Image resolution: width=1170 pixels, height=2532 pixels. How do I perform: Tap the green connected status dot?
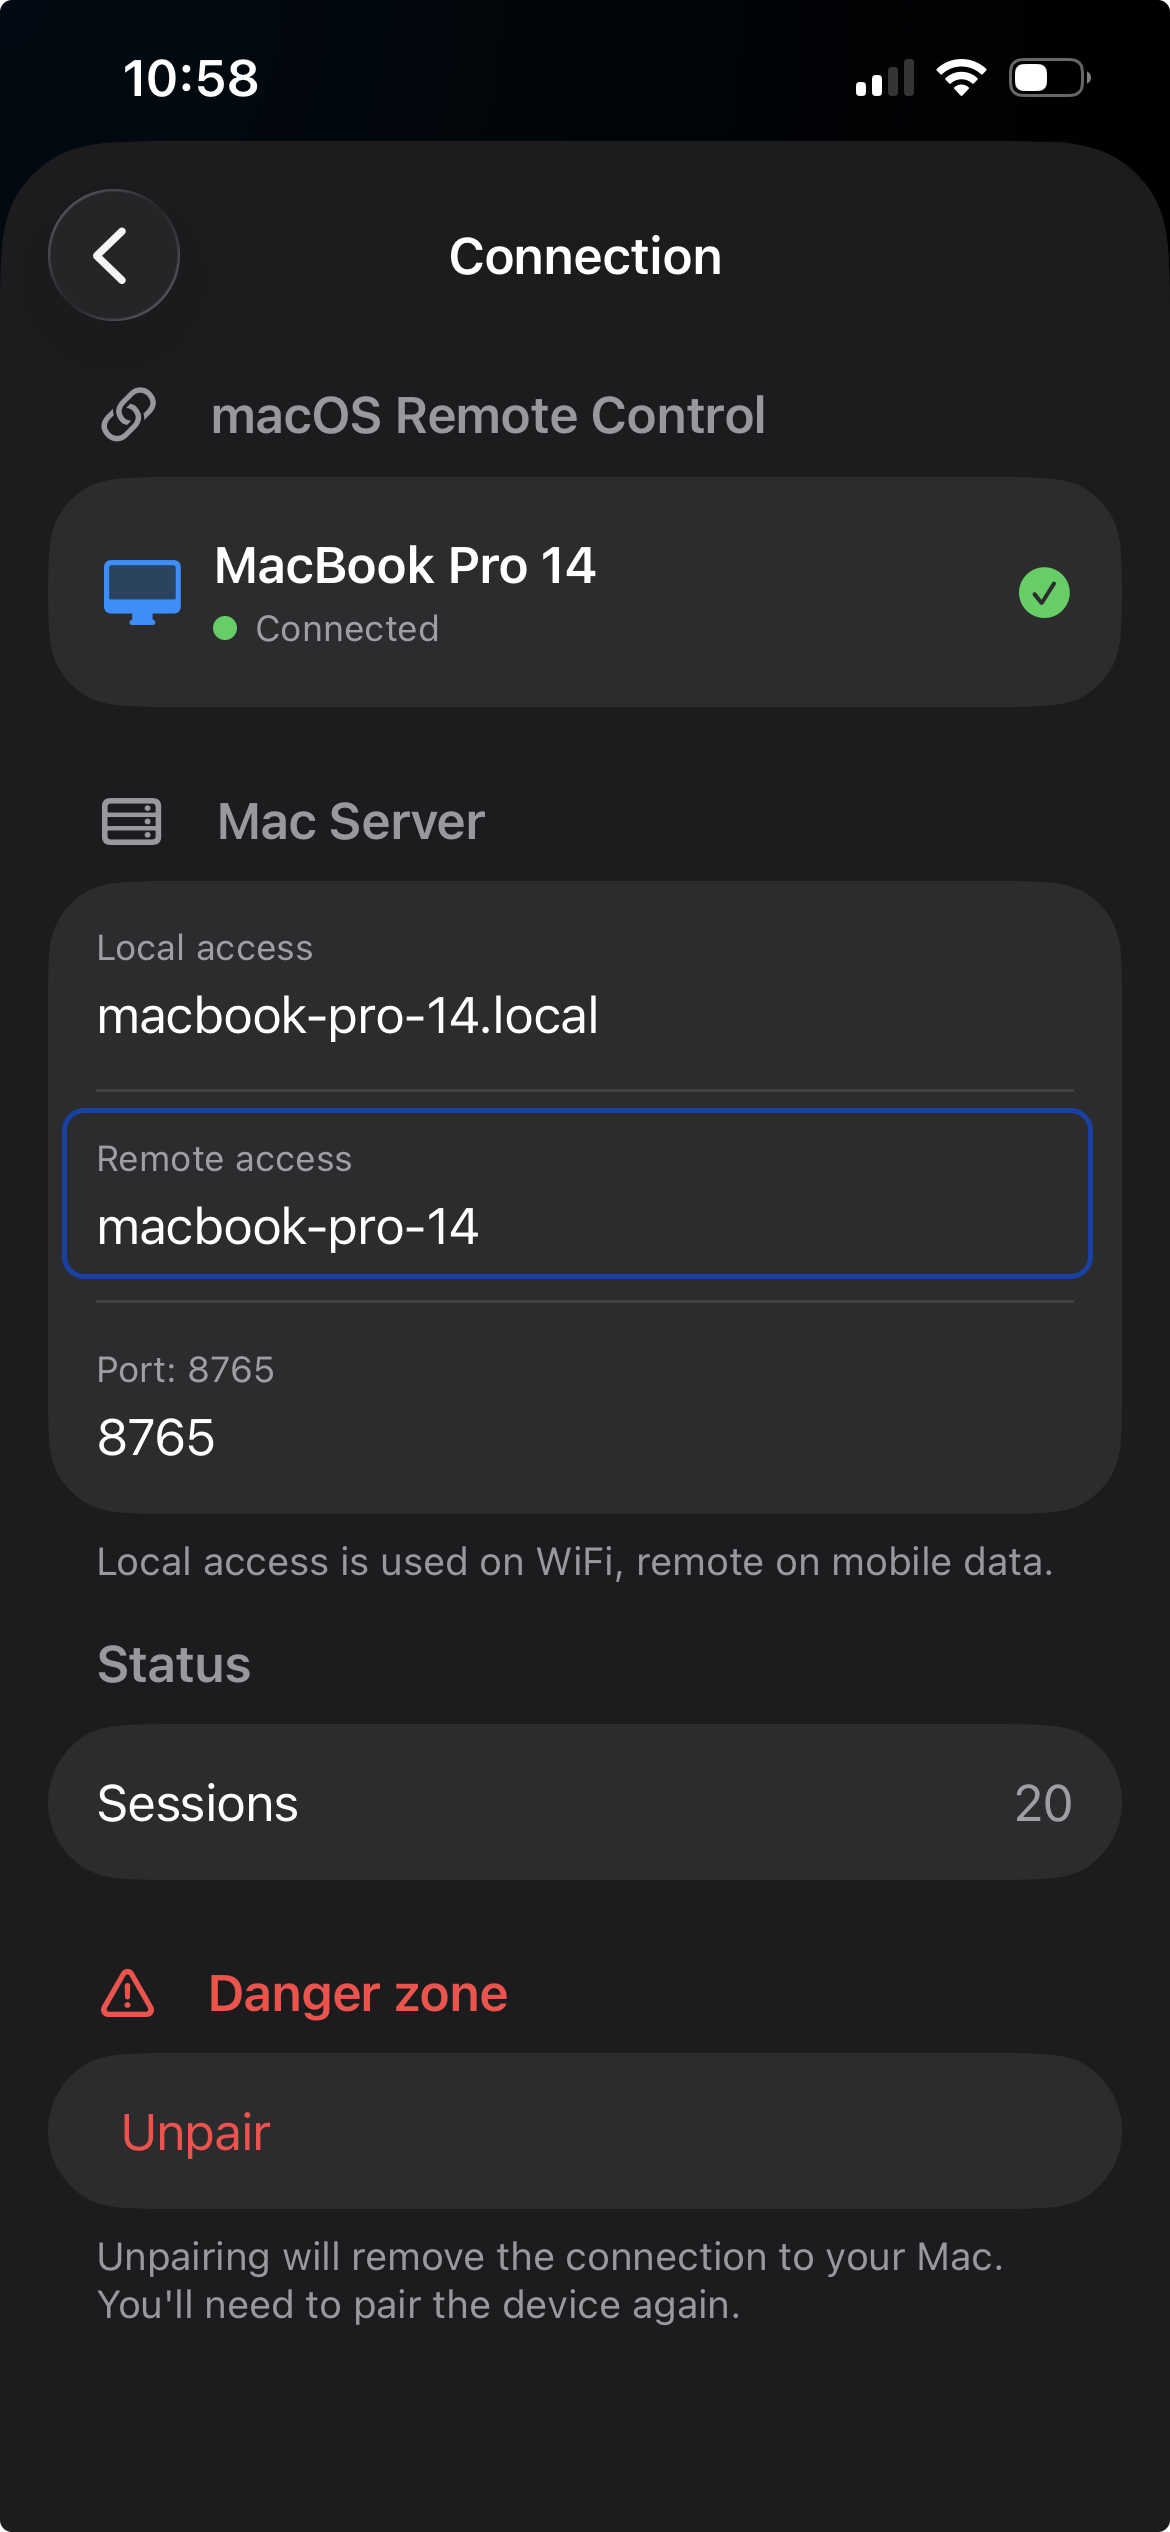tap(226, 629)
